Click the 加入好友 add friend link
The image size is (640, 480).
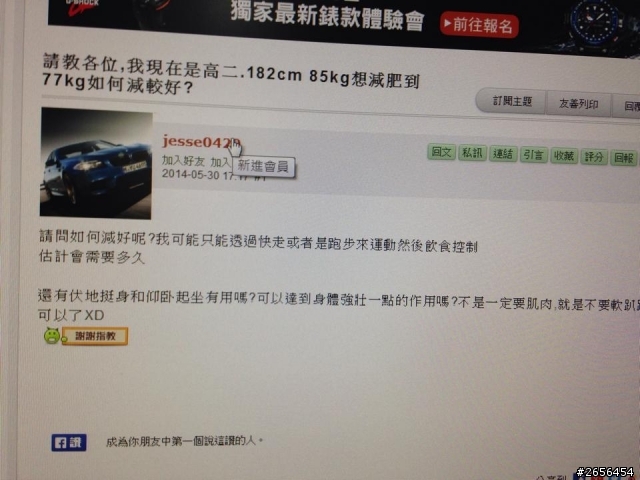[x=183, y=160]
